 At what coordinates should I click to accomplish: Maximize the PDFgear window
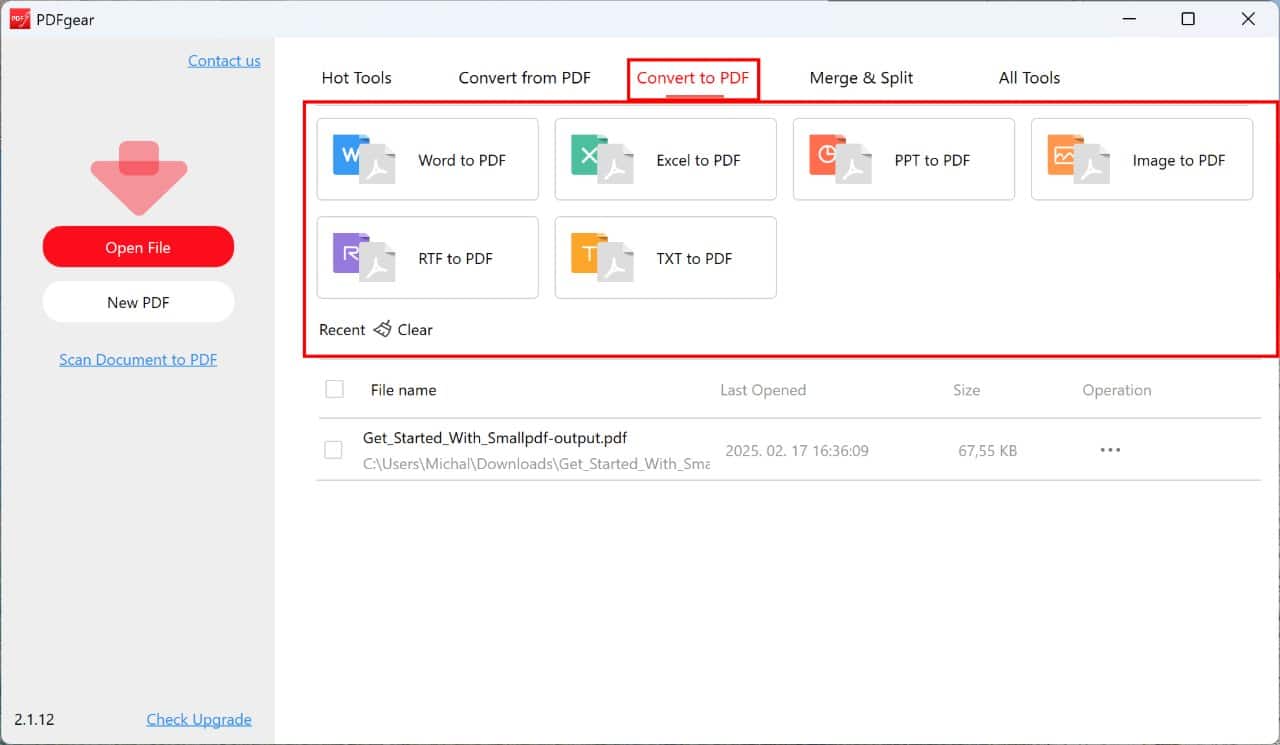tap(1188, 19)
